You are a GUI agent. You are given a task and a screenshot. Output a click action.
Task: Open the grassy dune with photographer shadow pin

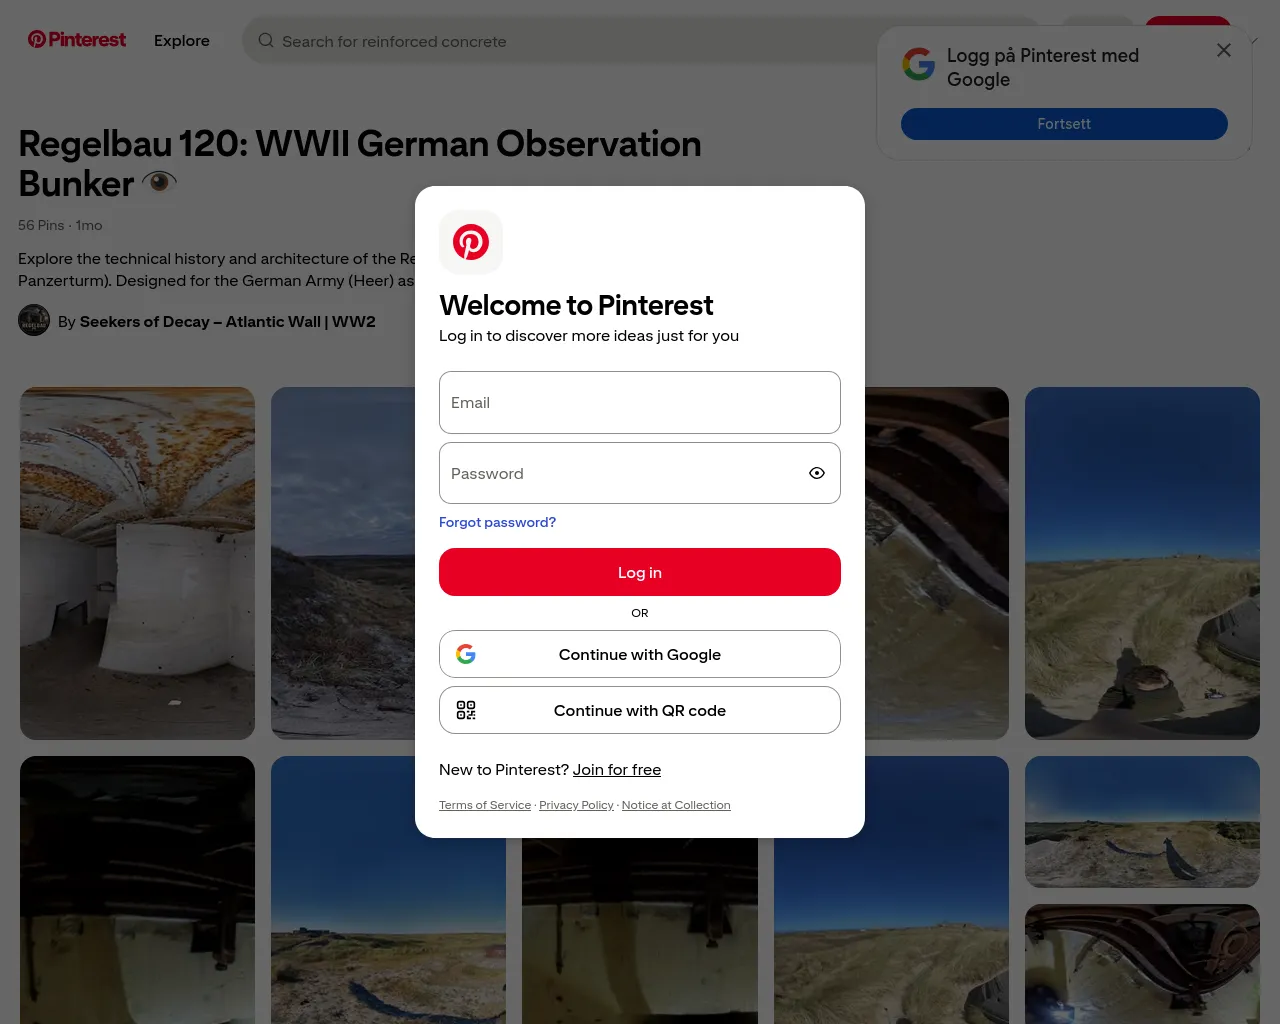(x=1142, y=563)
